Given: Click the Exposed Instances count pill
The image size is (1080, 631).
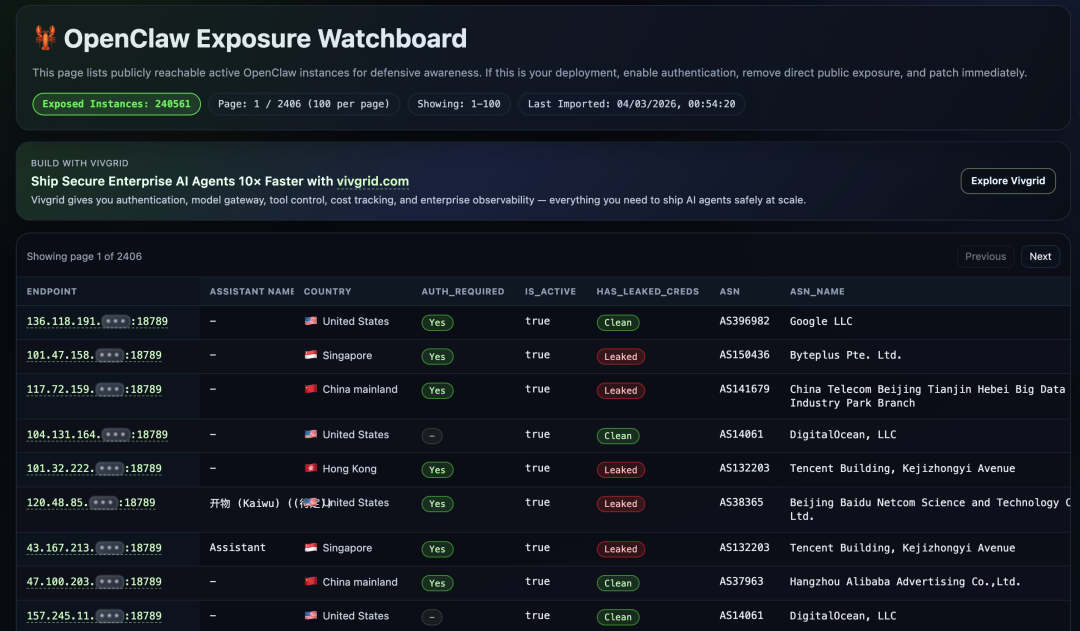Looking at the screenshot, I should (x=116, y=104).
